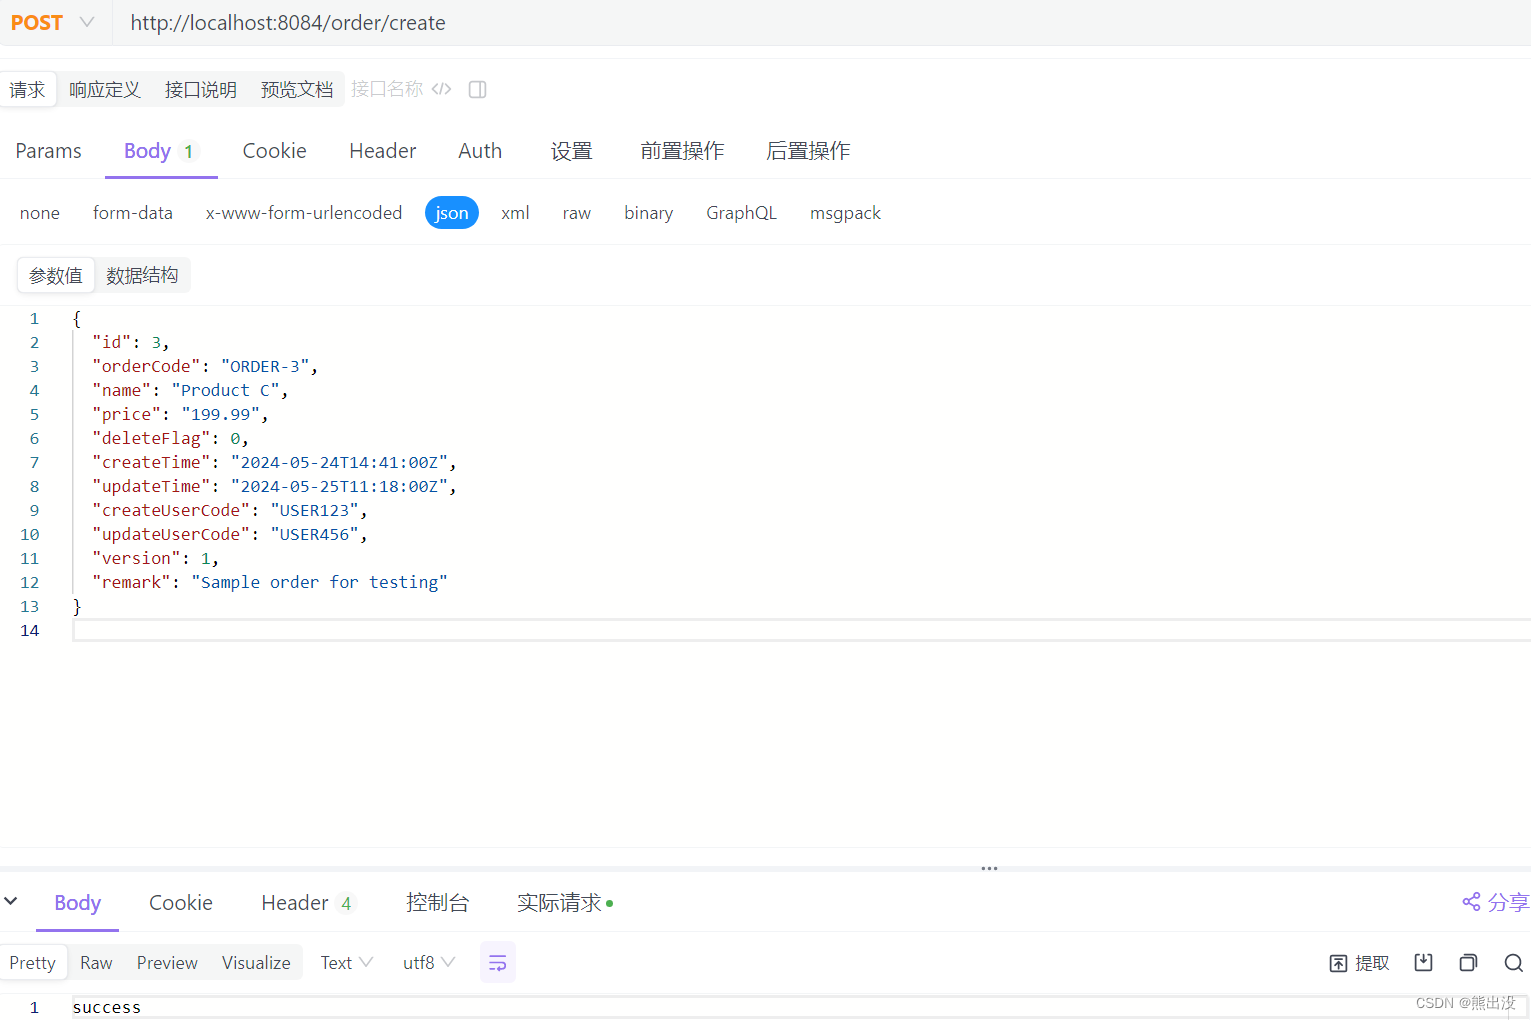
Task: Select the GraphQL body type
Action: pyautogui.click(x=741, y=213)
